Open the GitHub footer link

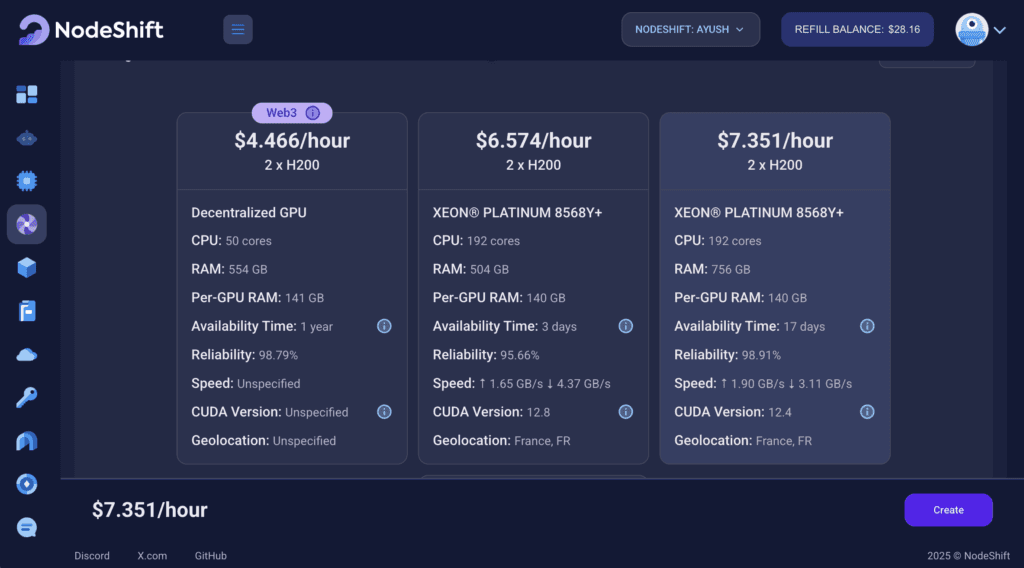(x=210, y=556)
